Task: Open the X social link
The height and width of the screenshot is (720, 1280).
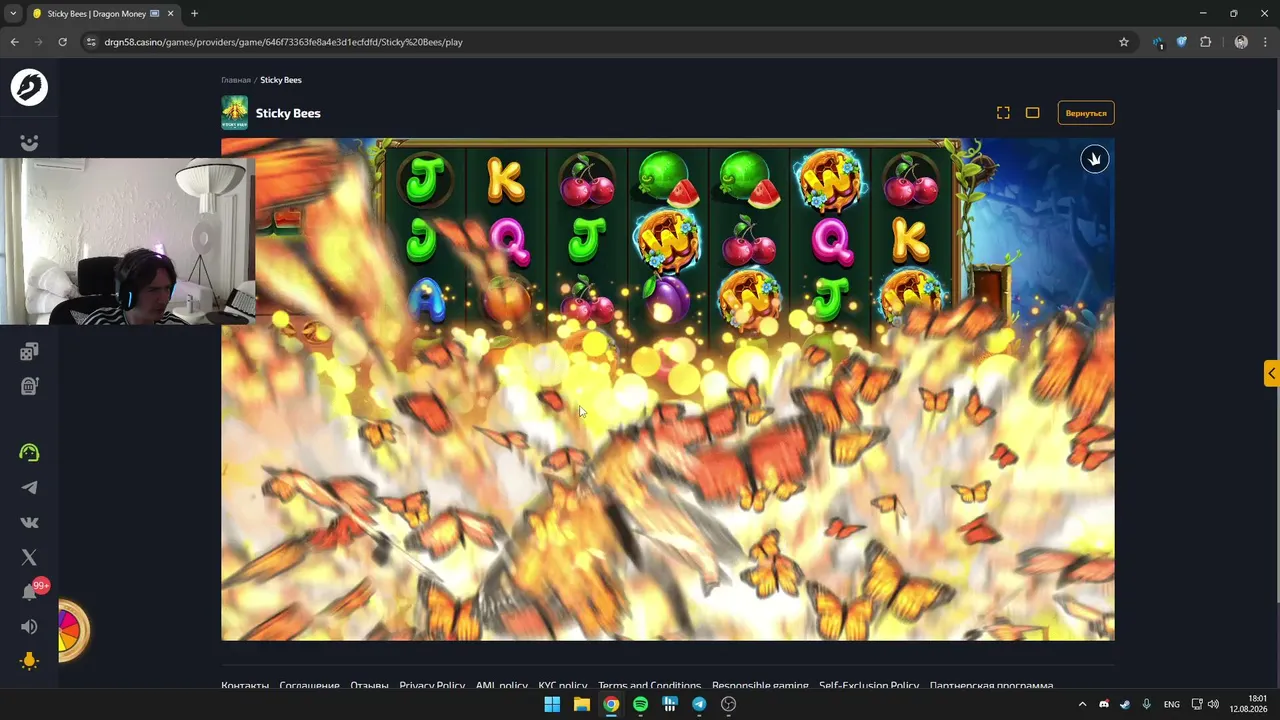Action: tap(29, 557)
